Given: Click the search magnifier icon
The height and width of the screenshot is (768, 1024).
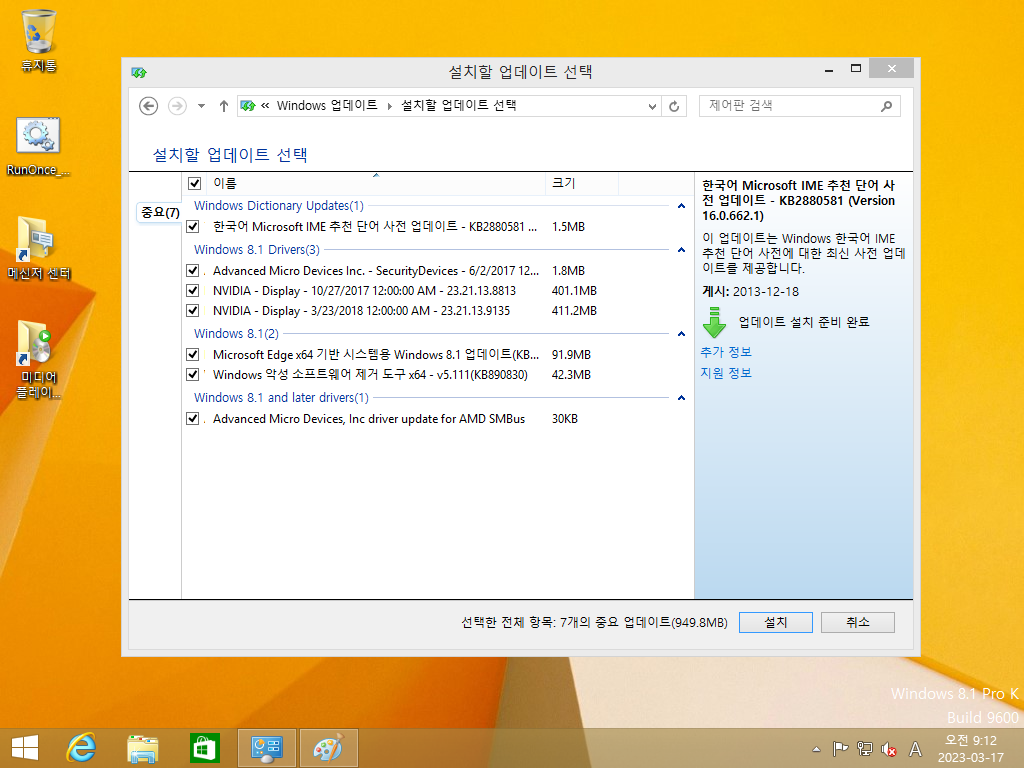Looking at the screenshot, I should [886, 106].
